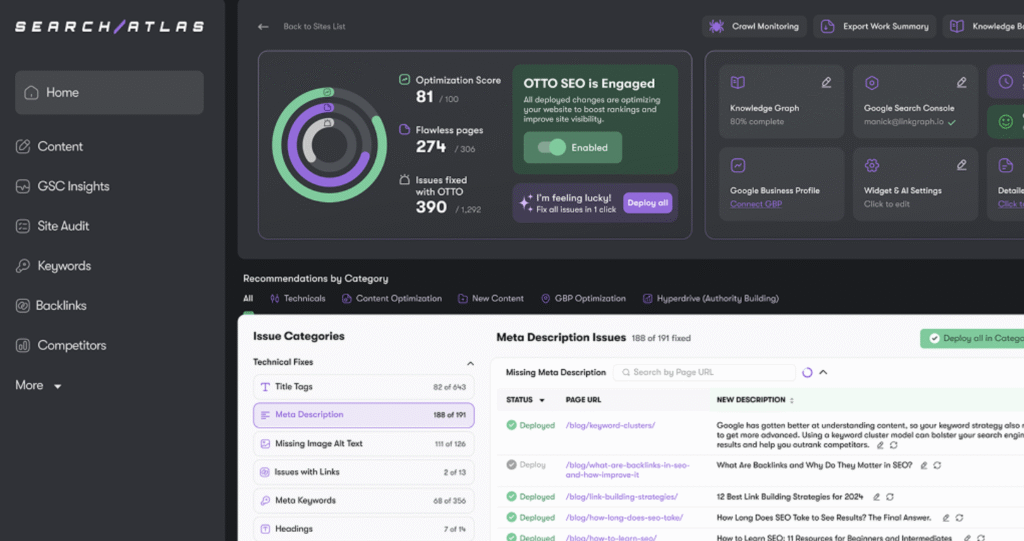Edit Google Search Console card
This screenshot has width=1024, height=541.
(961, 82)
